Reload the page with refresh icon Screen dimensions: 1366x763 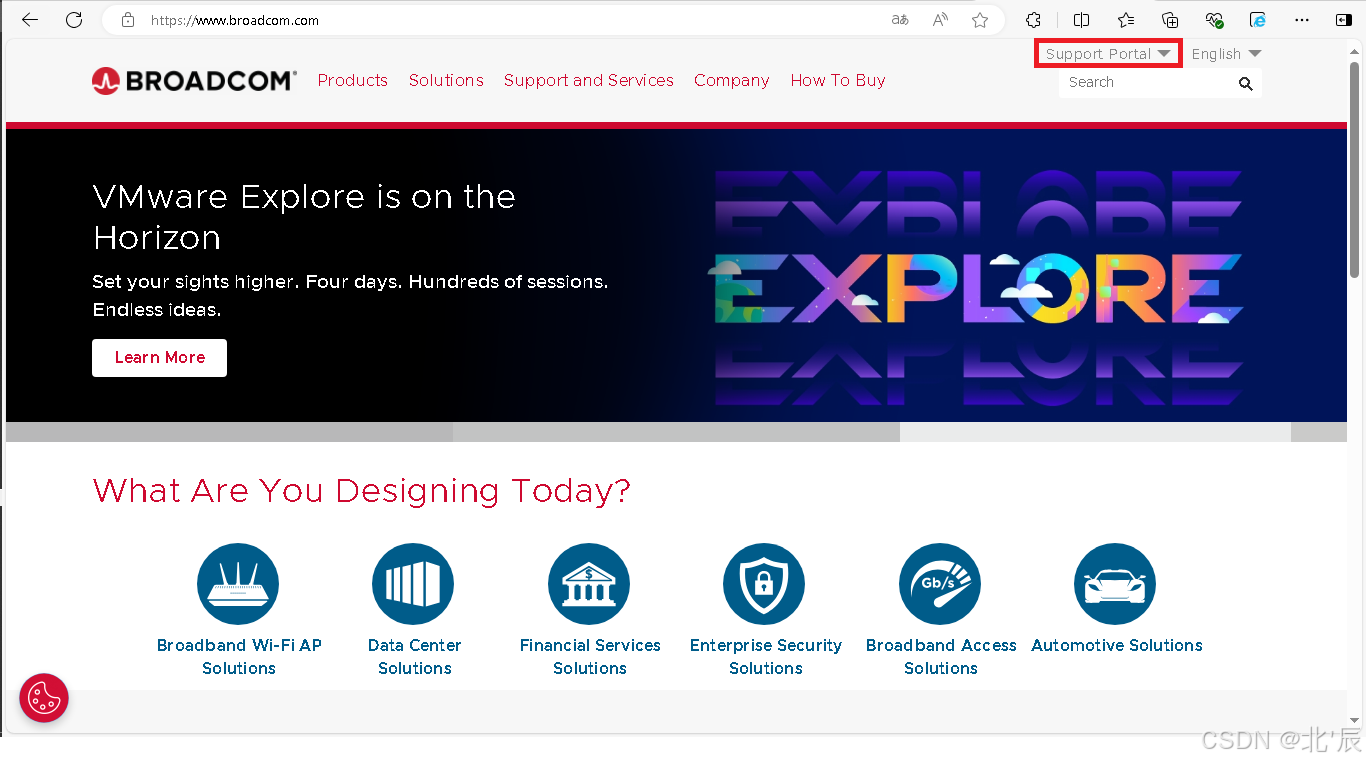tap(74, 20)
